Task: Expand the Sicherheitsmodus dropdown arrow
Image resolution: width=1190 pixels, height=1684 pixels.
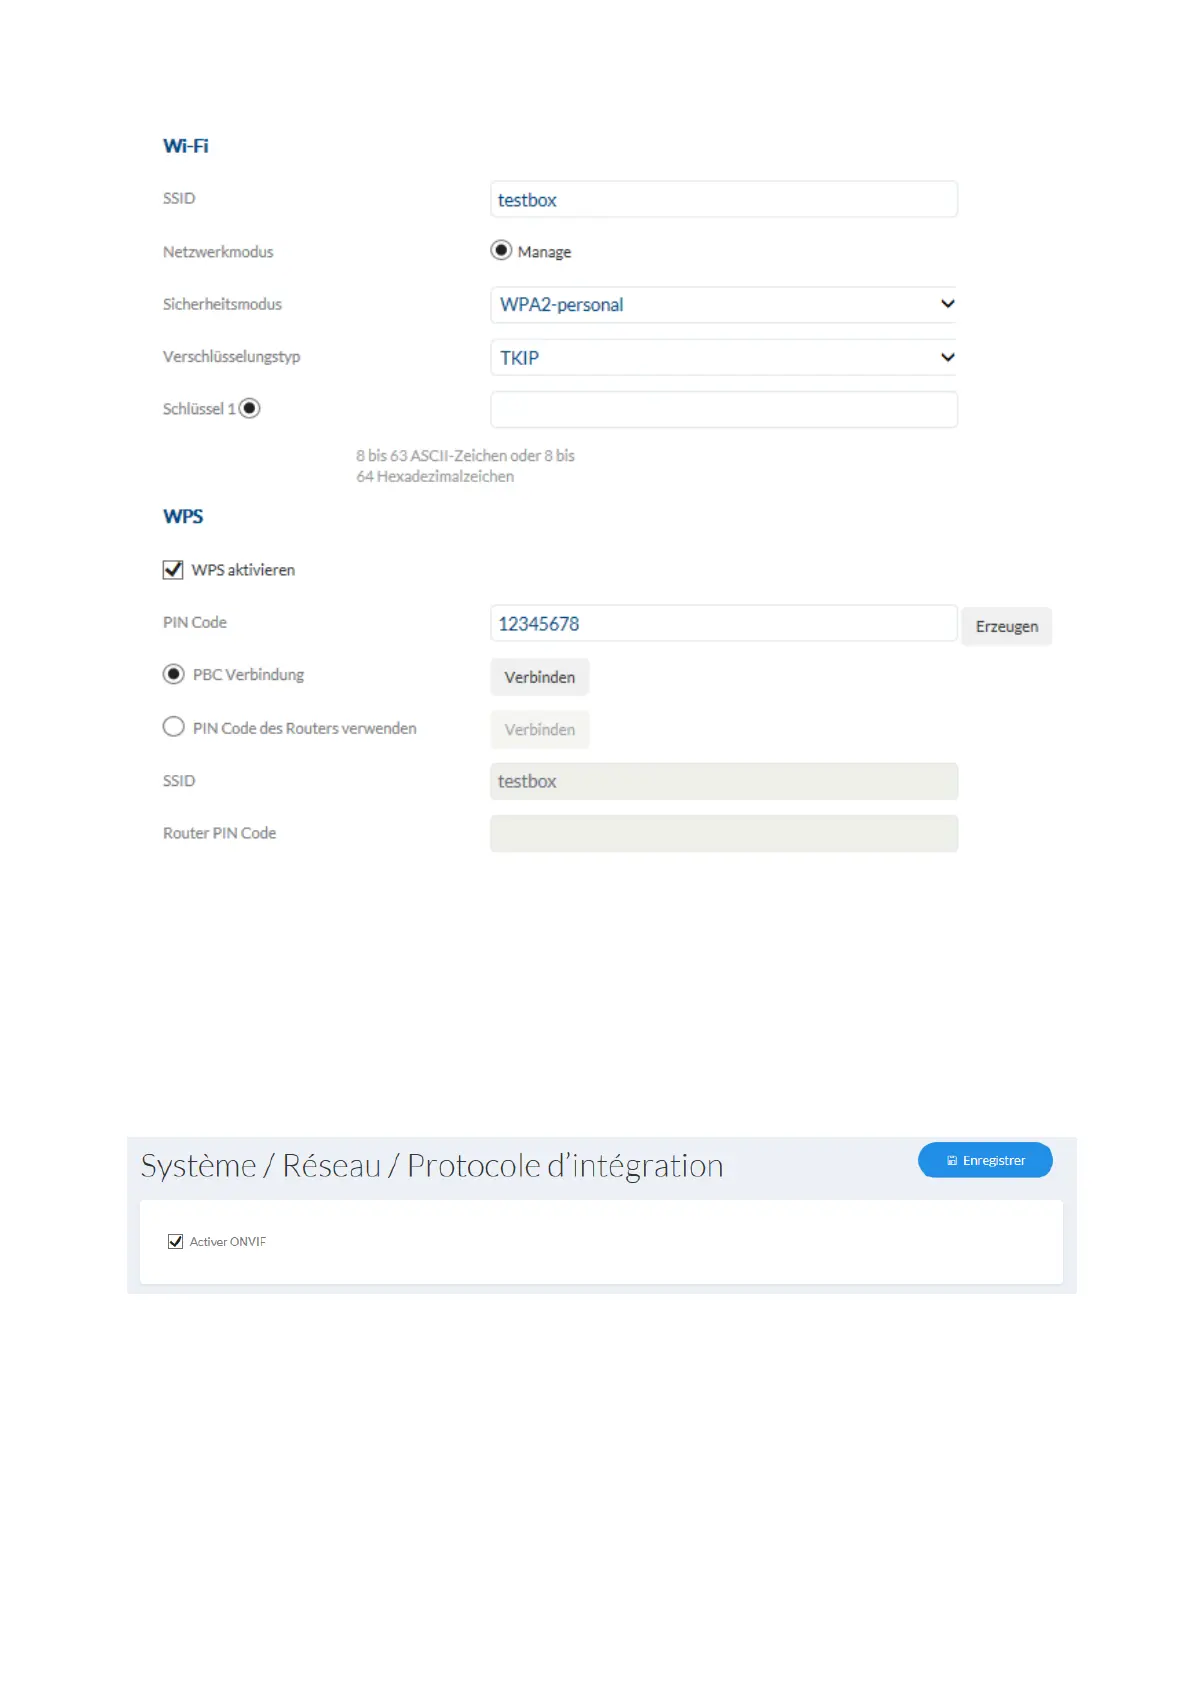Action: pos(947,304)
